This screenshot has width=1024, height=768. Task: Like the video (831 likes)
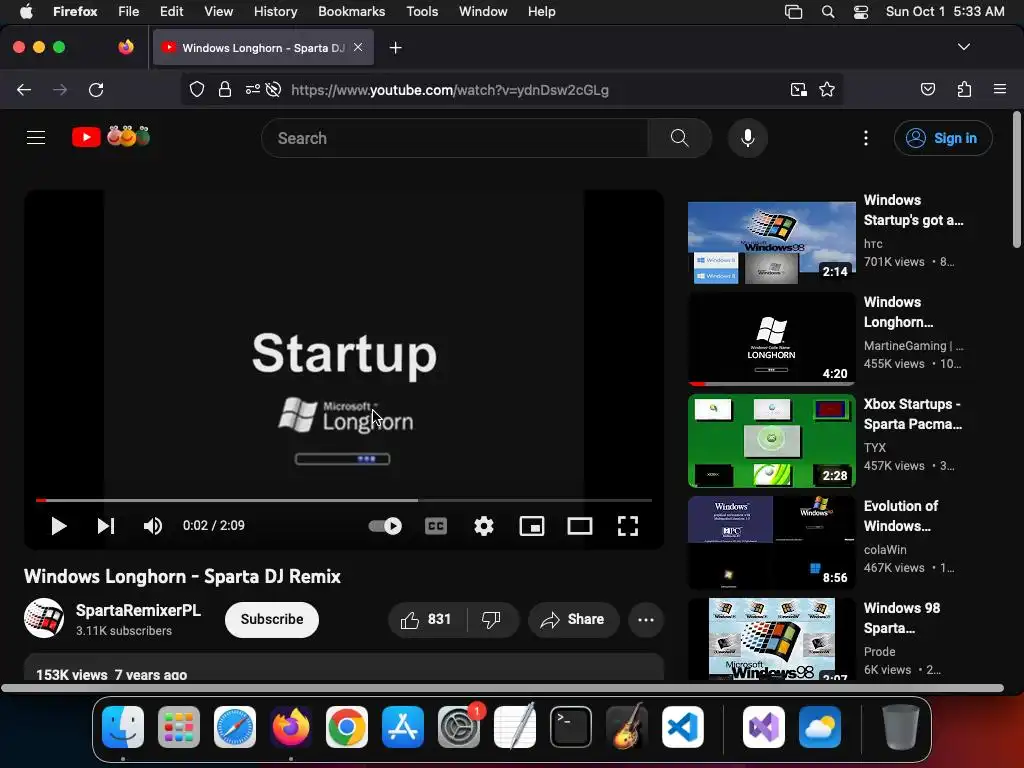tap(427, 619)
